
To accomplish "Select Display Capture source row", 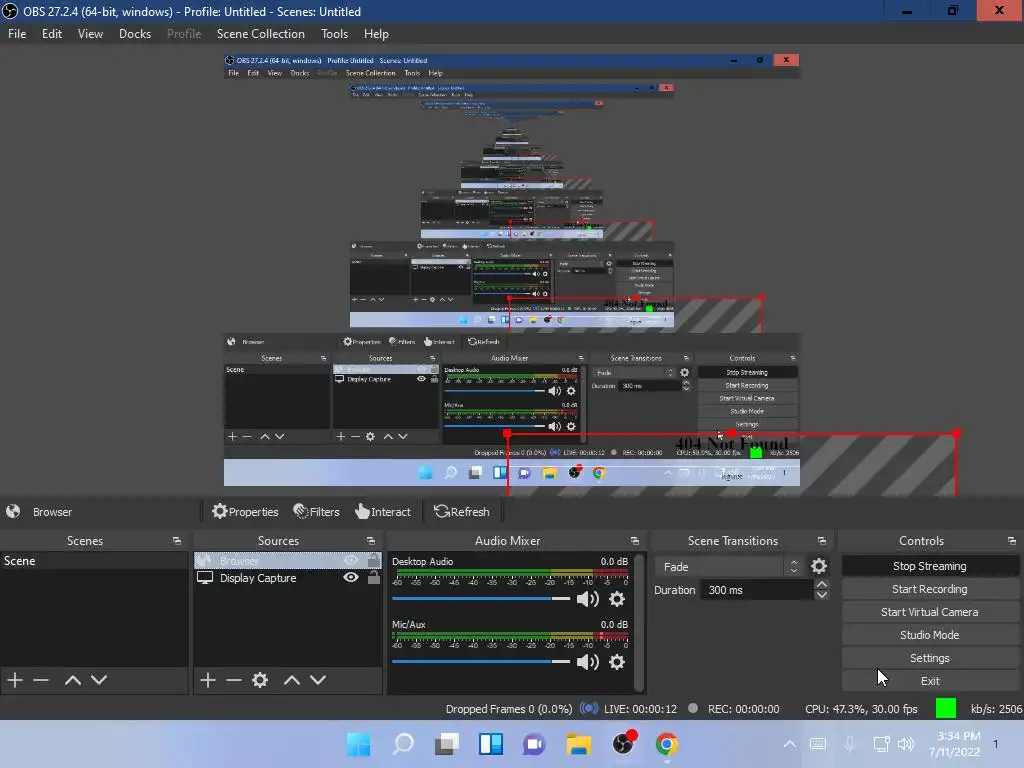I will pyautogui.click(x=288, y=577).
